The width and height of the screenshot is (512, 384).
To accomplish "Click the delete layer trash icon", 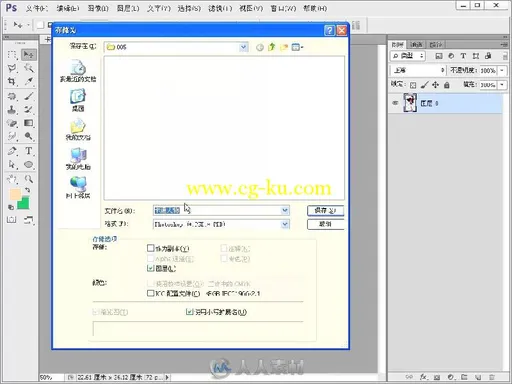I will 491,377.
